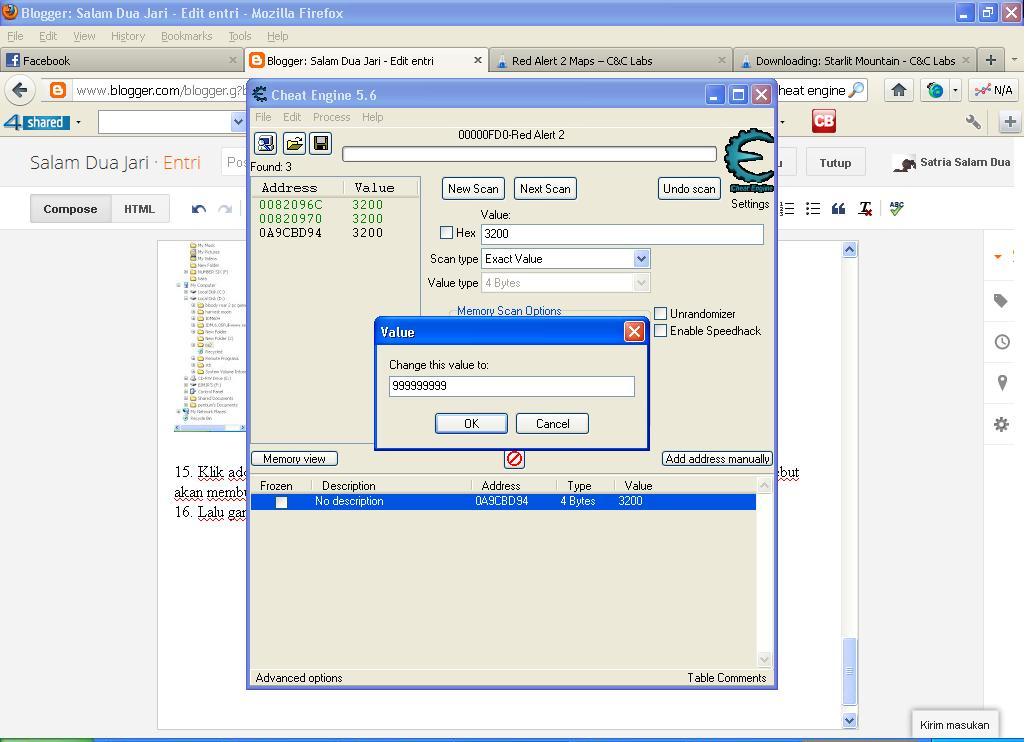Confirm value change with OK button
The height and width of the screenshot is (742, 1026).
471,423
